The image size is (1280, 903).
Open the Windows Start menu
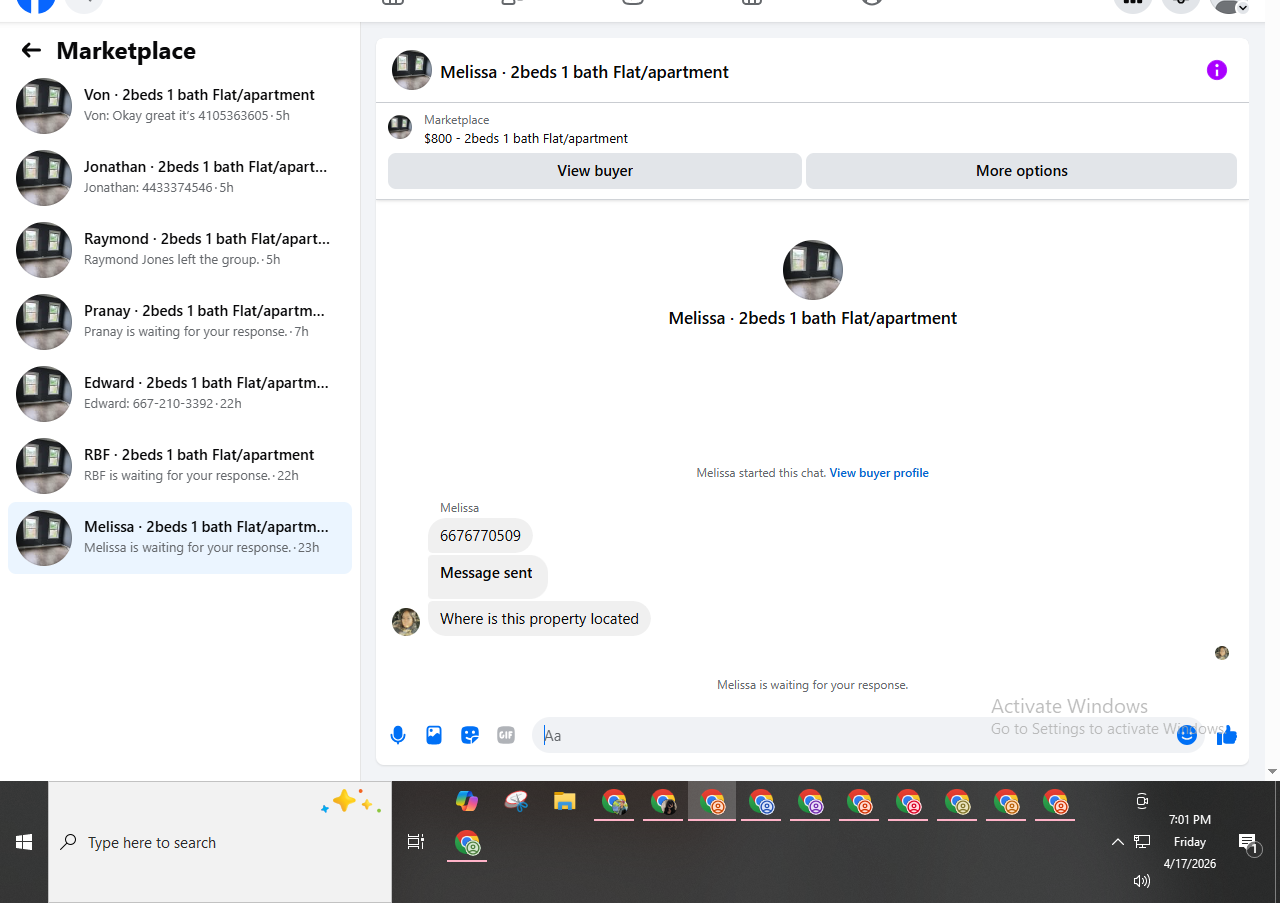[24, 842]
